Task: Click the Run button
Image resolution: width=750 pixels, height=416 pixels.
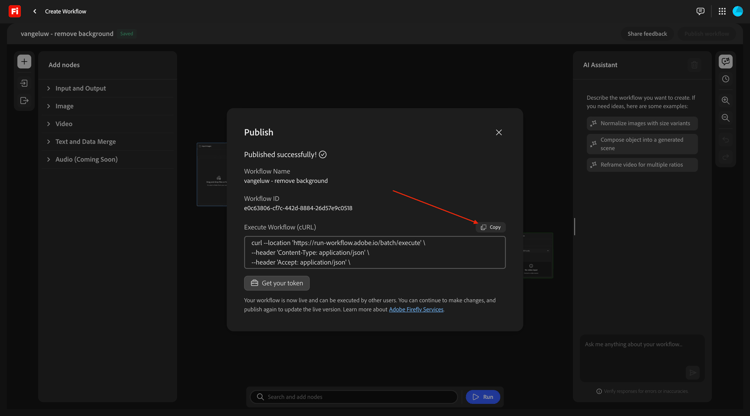Action: point(483,397)
